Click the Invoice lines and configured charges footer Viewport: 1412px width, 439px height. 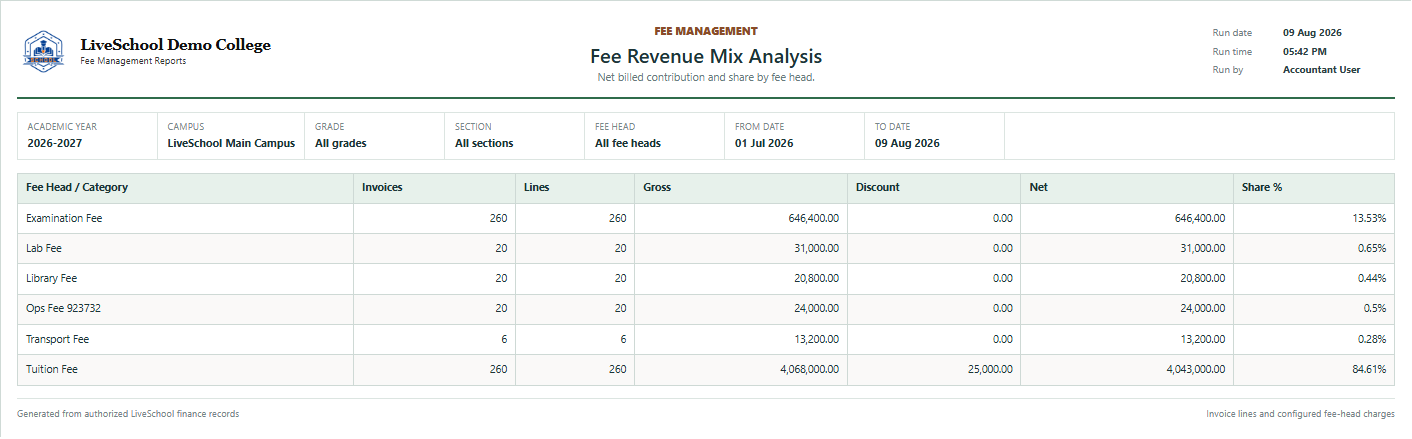pos(1300,413)
